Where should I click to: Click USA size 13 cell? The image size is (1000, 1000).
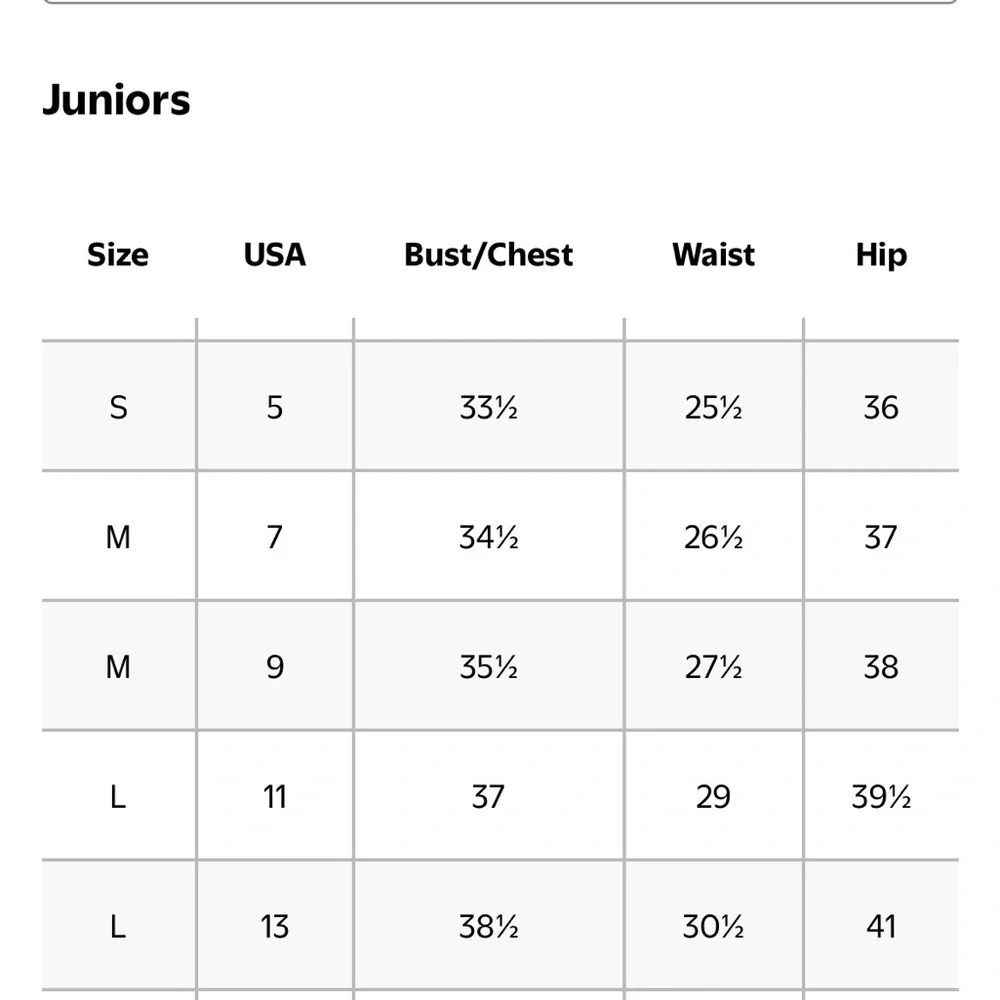tap(275, 927)
